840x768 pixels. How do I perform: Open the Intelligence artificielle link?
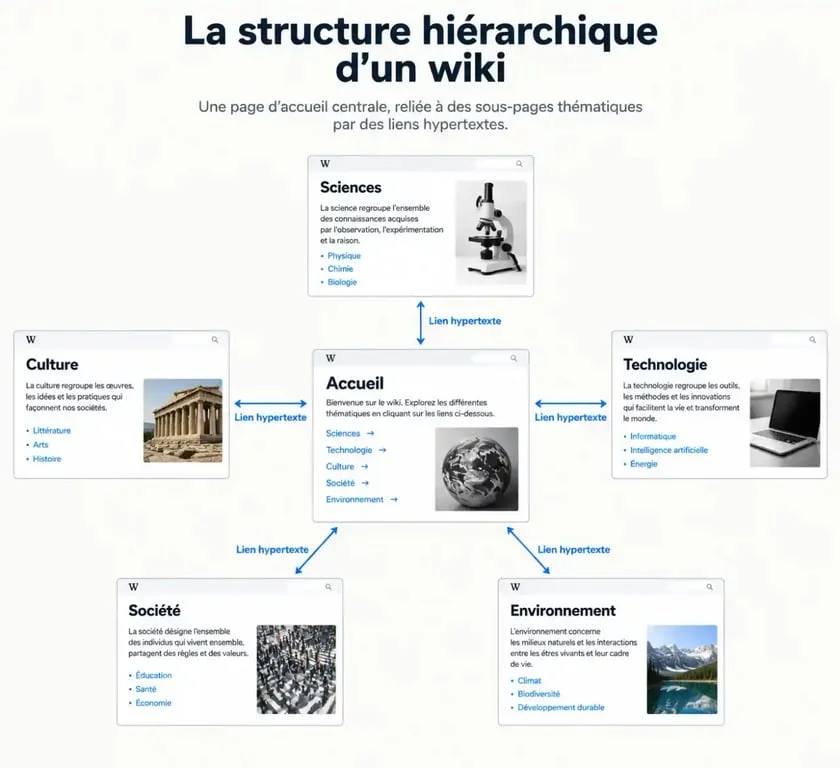pyautogui.click(x=669, y=450)
